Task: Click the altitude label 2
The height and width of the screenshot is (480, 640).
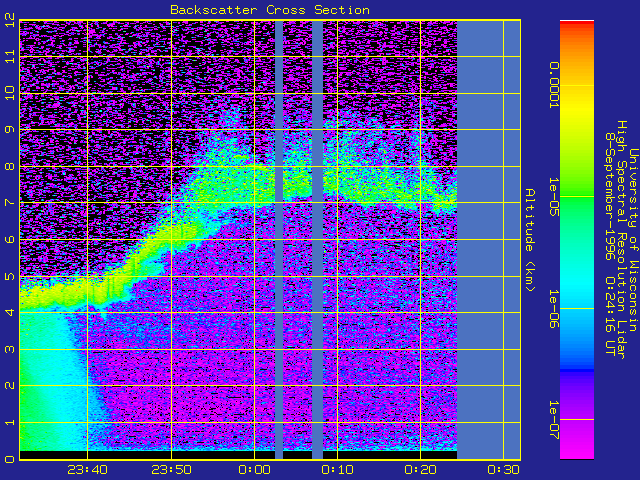Action: [x=11, y=386]
